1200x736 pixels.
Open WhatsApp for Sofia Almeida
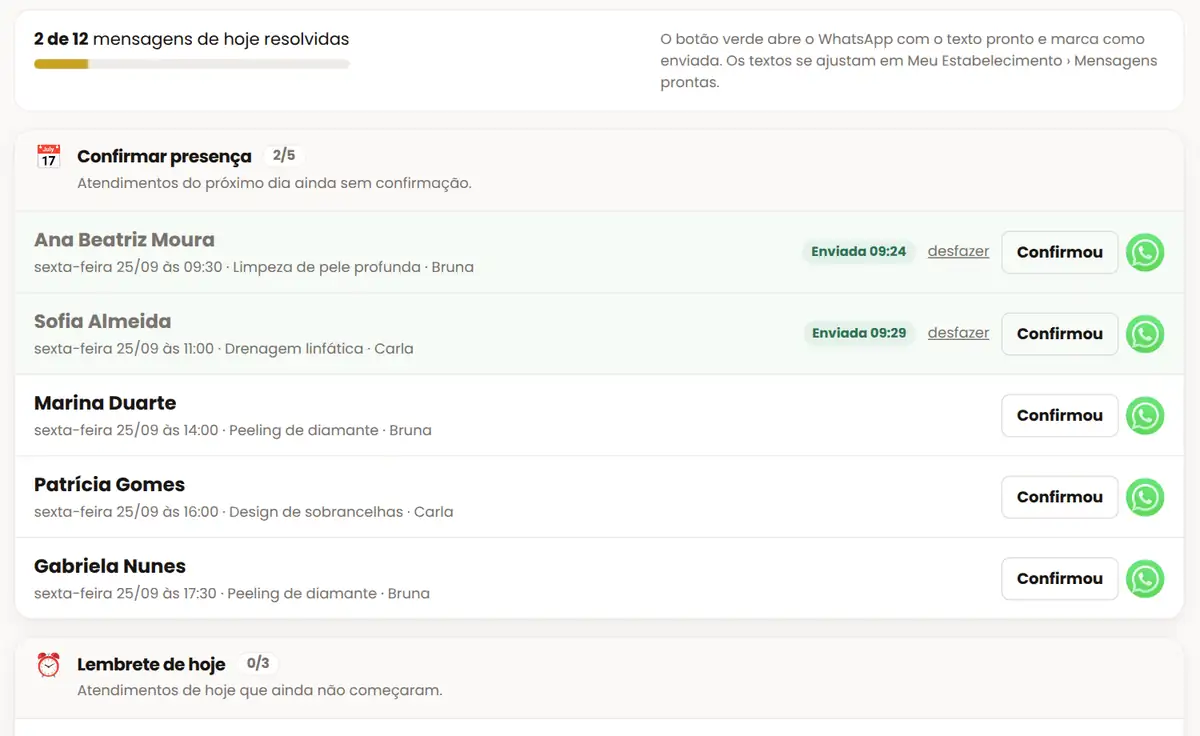tap(1145, 334)
